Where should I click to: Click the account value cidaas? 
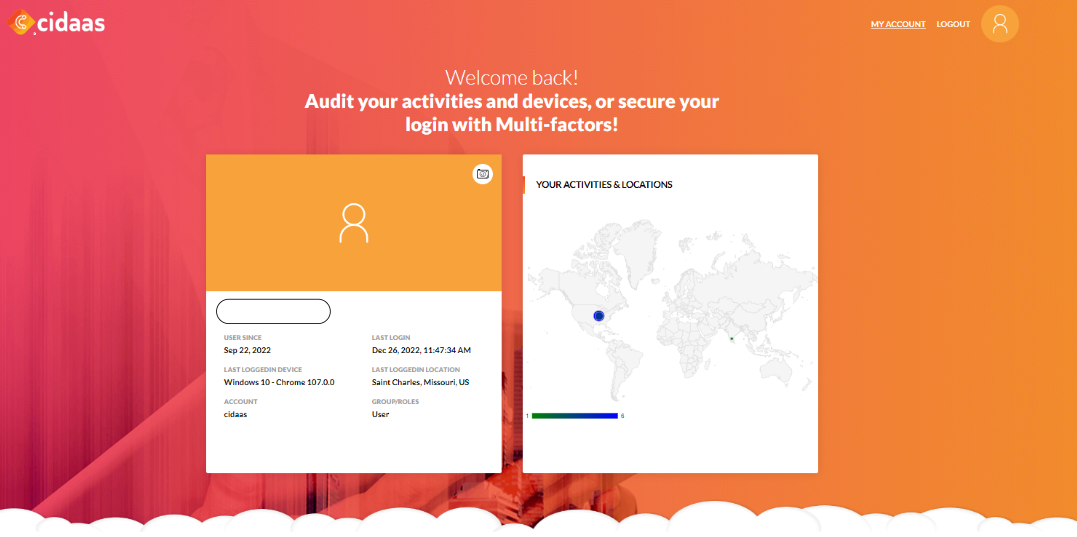click(x=235, y=414)
